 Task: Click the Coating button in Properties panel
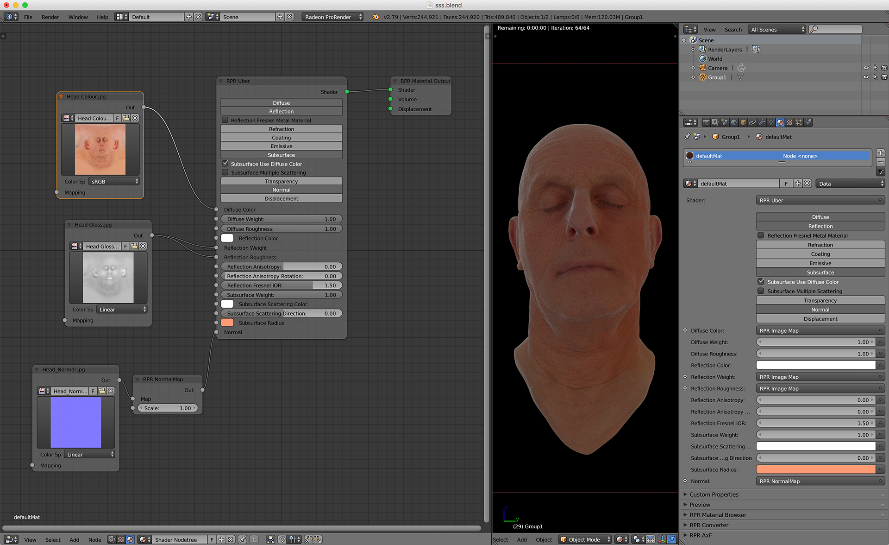tap(820, 254)
